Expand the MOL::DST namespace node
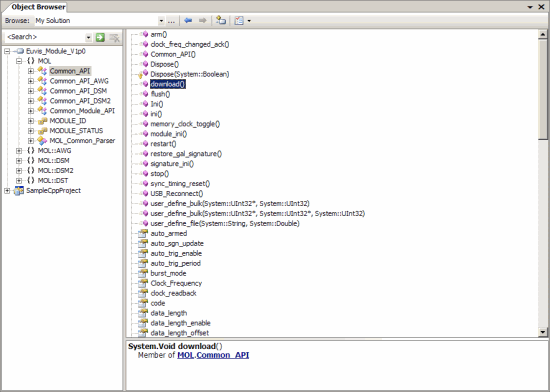This screenshot has width=550, height=392. click(19, 181)
